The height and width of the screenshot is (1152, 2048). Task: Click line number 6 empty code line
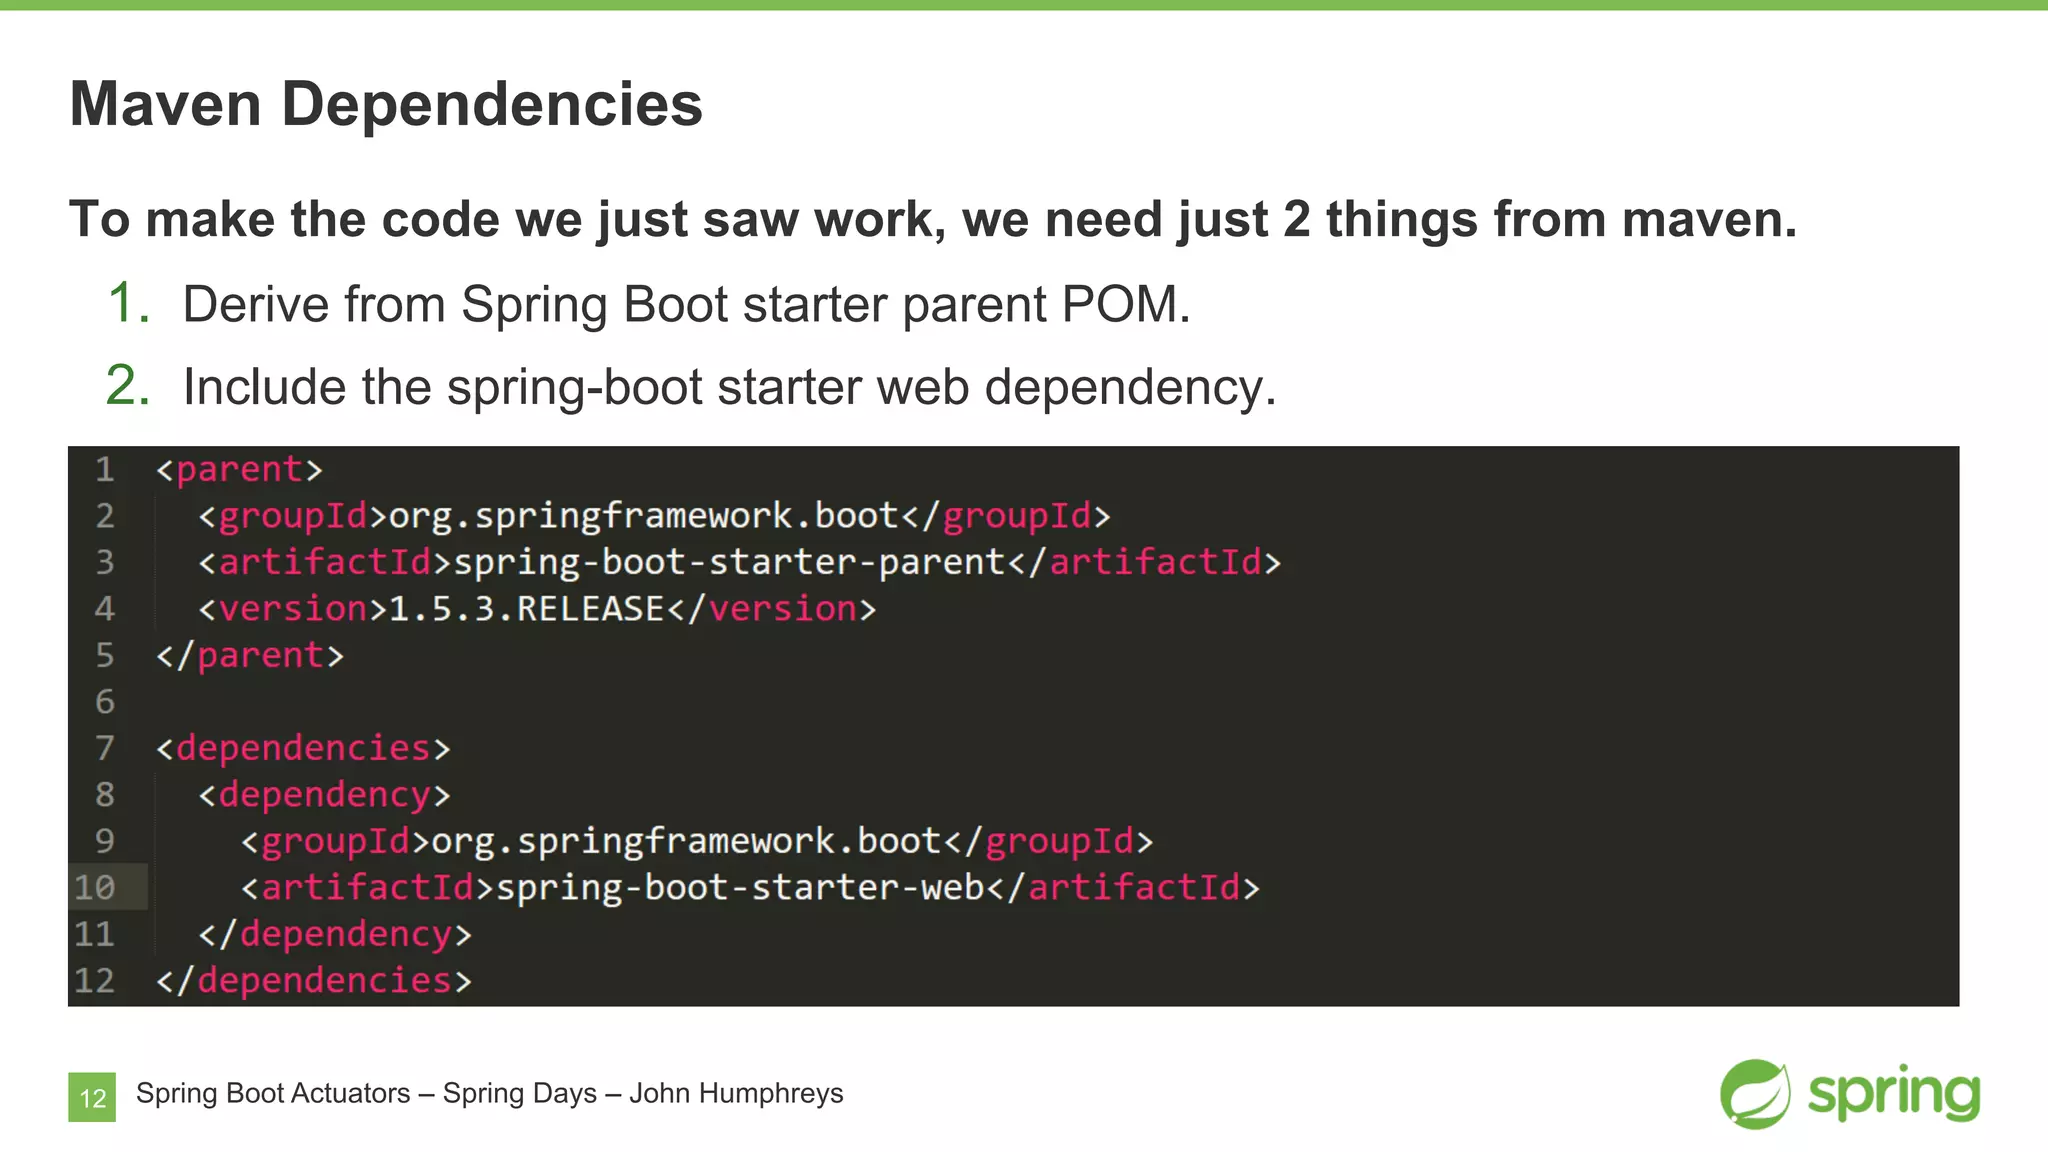point(105,702)
